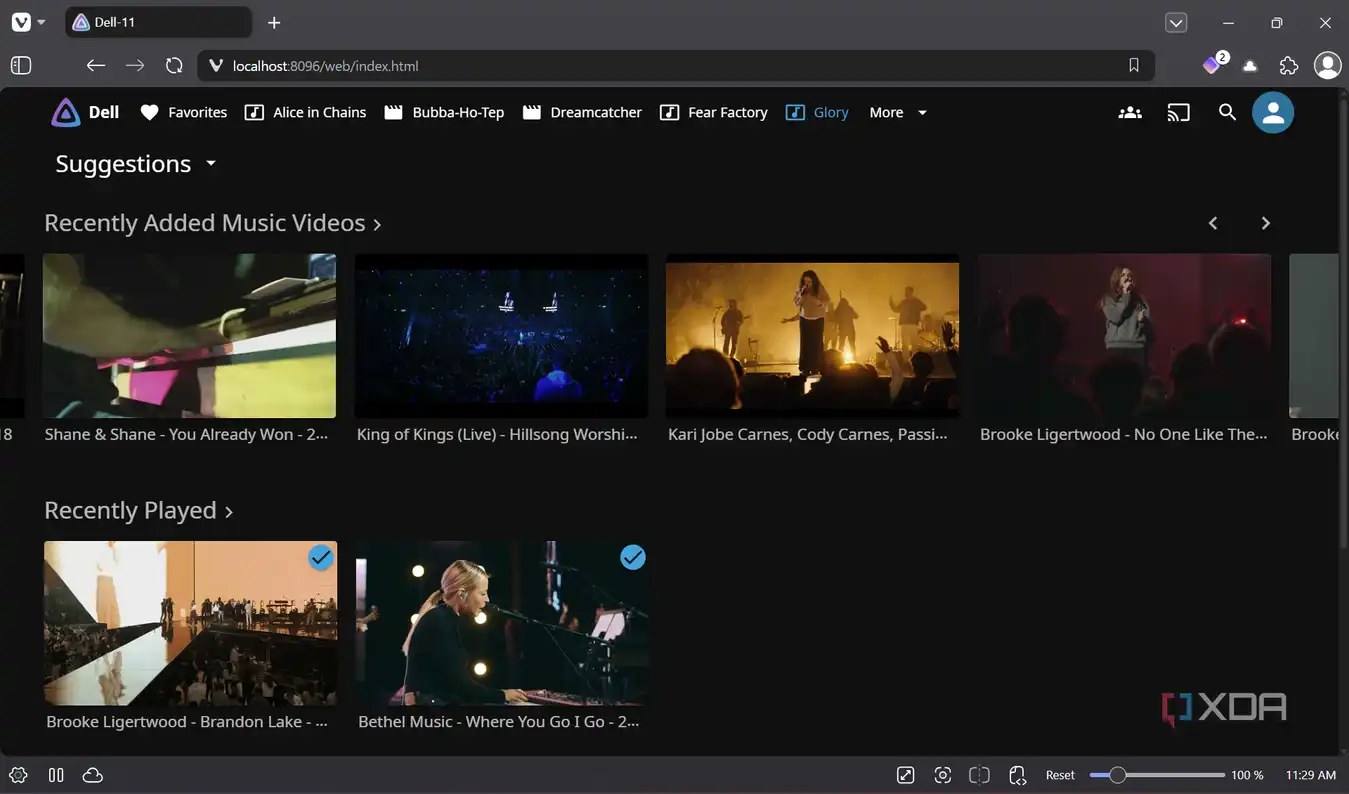This screenshot has height=794, width=1349.
Task: Show previous recently added videos
Action: click(x=1213, y=223)
